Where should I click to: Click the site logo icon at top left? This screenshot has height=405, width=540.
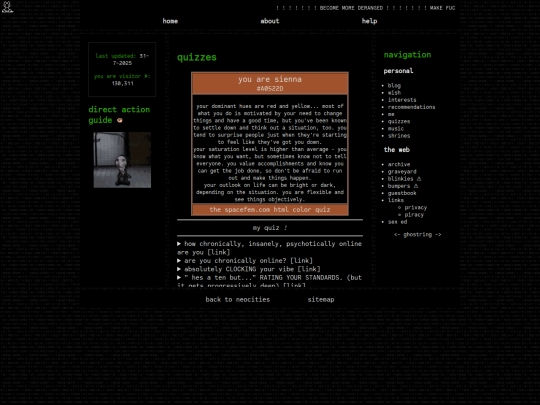click(x=7, y=7)
